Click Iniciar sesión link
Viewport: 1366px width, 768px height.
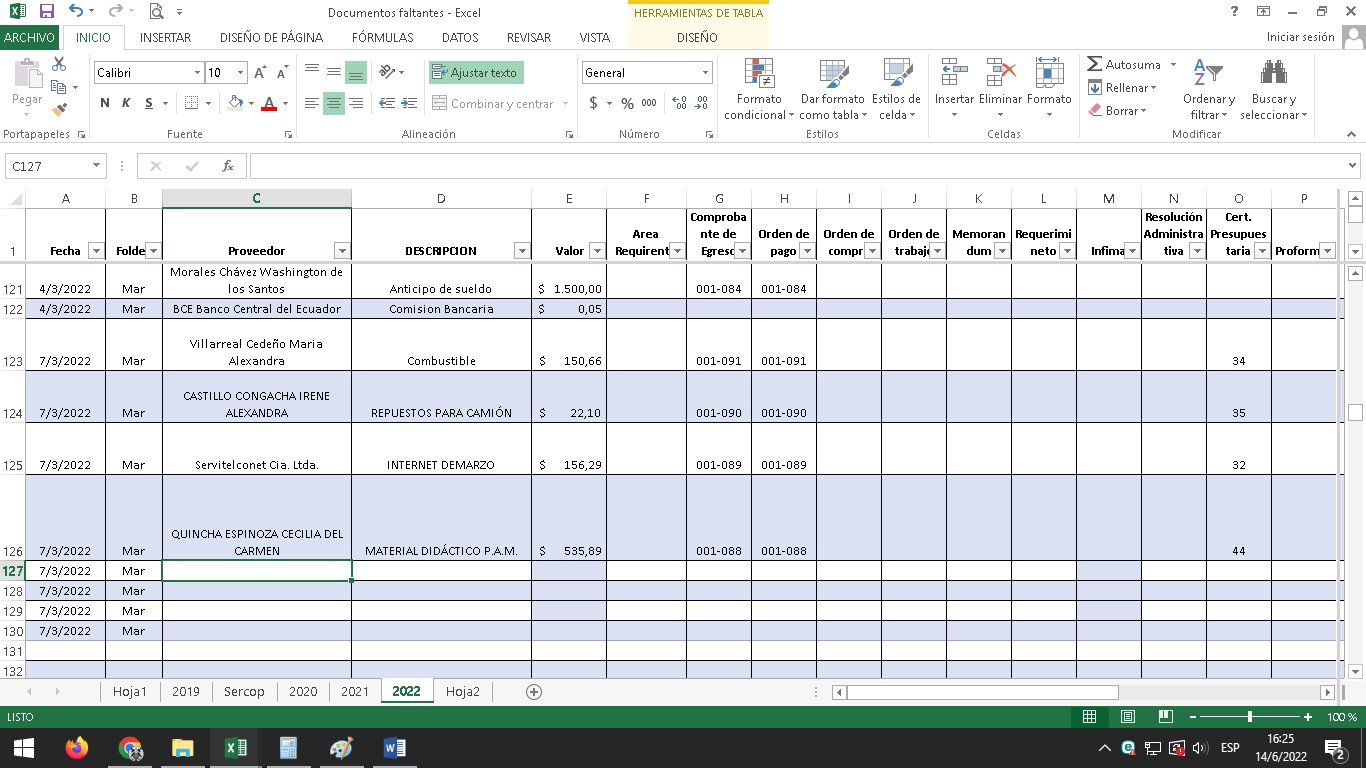pos(1300,37)
